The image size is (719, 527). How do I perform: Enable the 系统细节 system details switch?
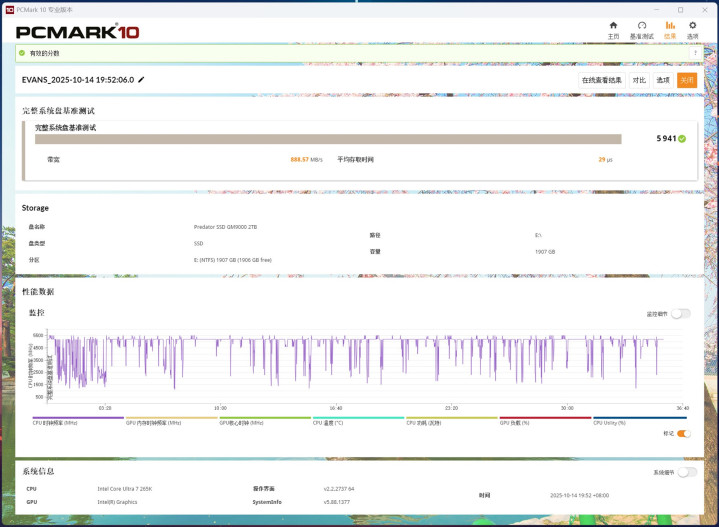[686, 472]
